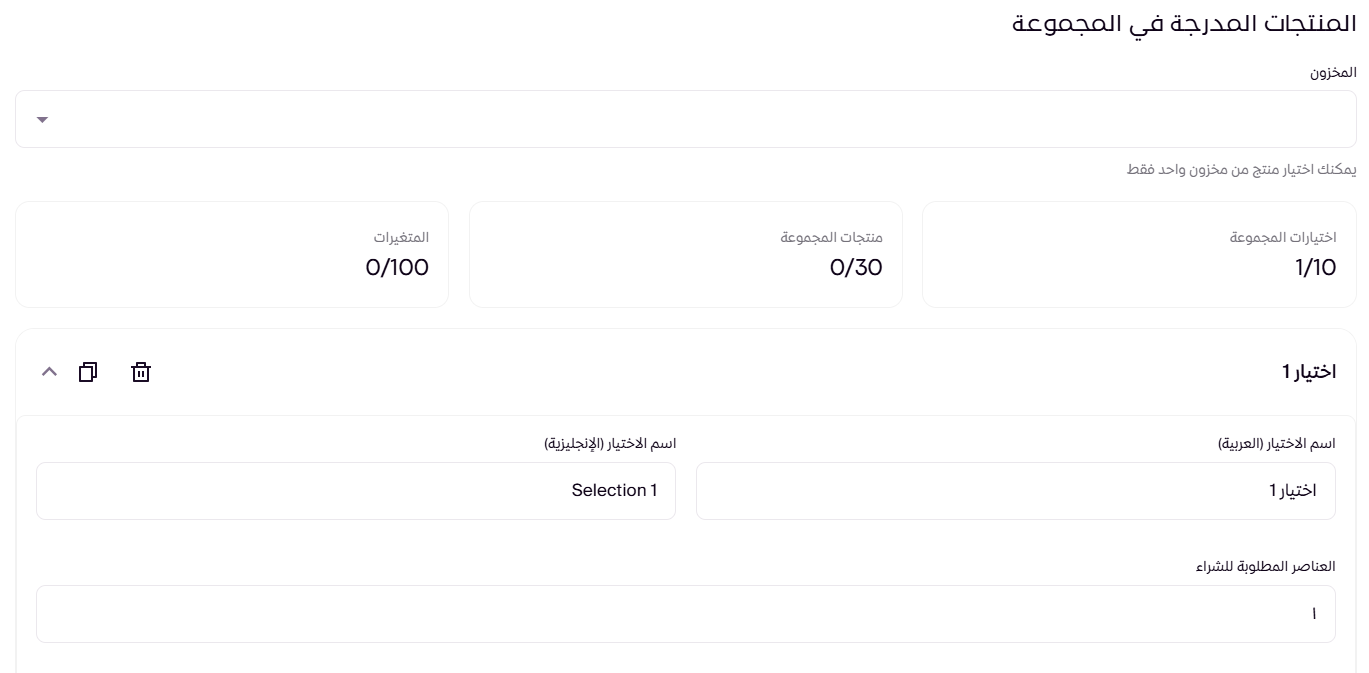Click the المتغيرات 0/100 counter card
The width and height of the screenshot is (1369, 673).
(x=232, y=254)
